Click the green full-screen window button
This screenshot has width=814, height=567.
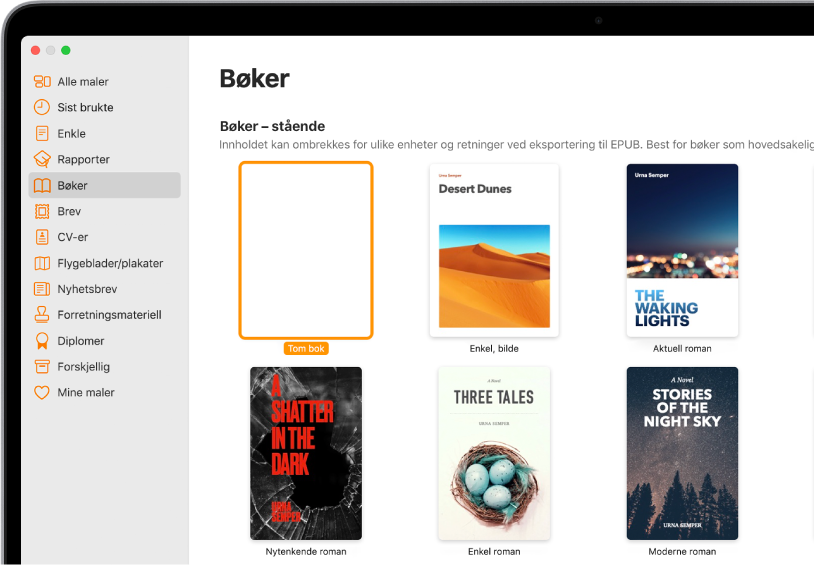tap(65, 50)
